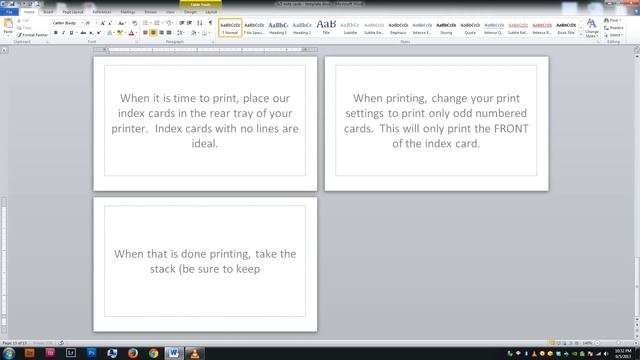Click the Format Painter button
The height and width of the screenshot is (360, 640).
tap(33, 35)
